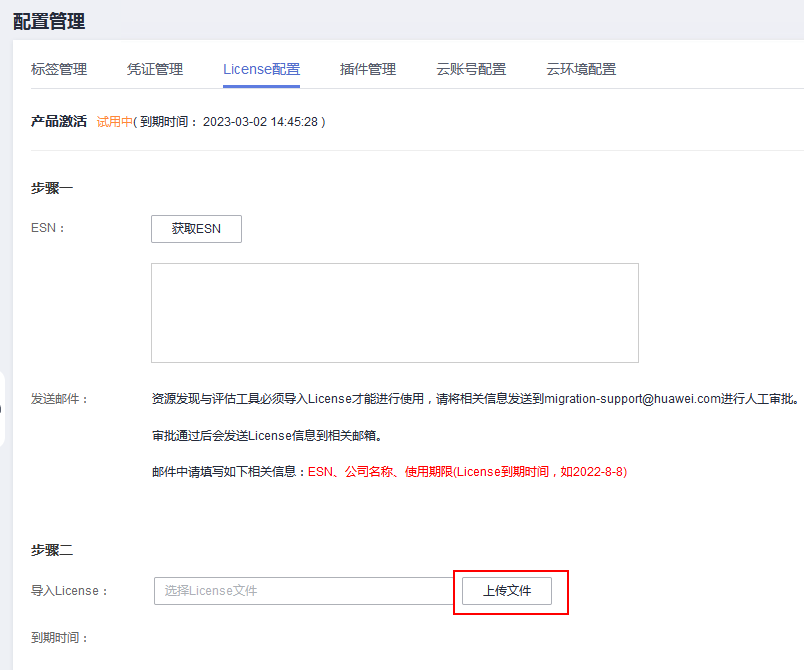Click the 步骤二 heading
804x670 pixels.
pos(52,550)
